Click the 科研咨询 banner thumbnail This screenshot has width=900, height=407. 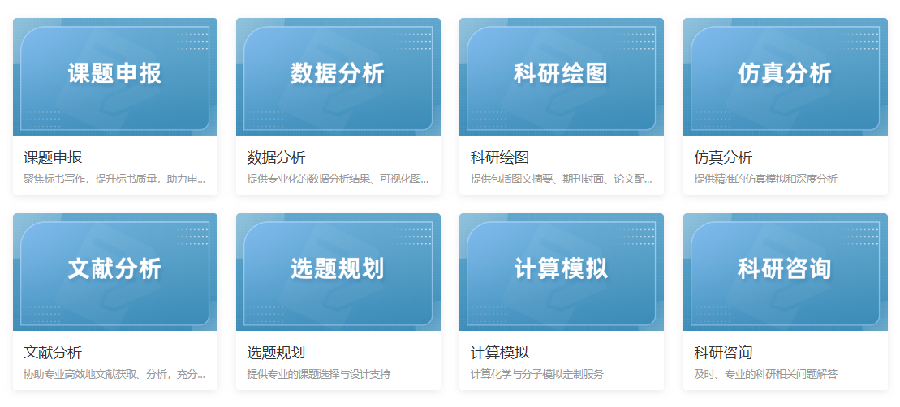[x=784, y=271]
